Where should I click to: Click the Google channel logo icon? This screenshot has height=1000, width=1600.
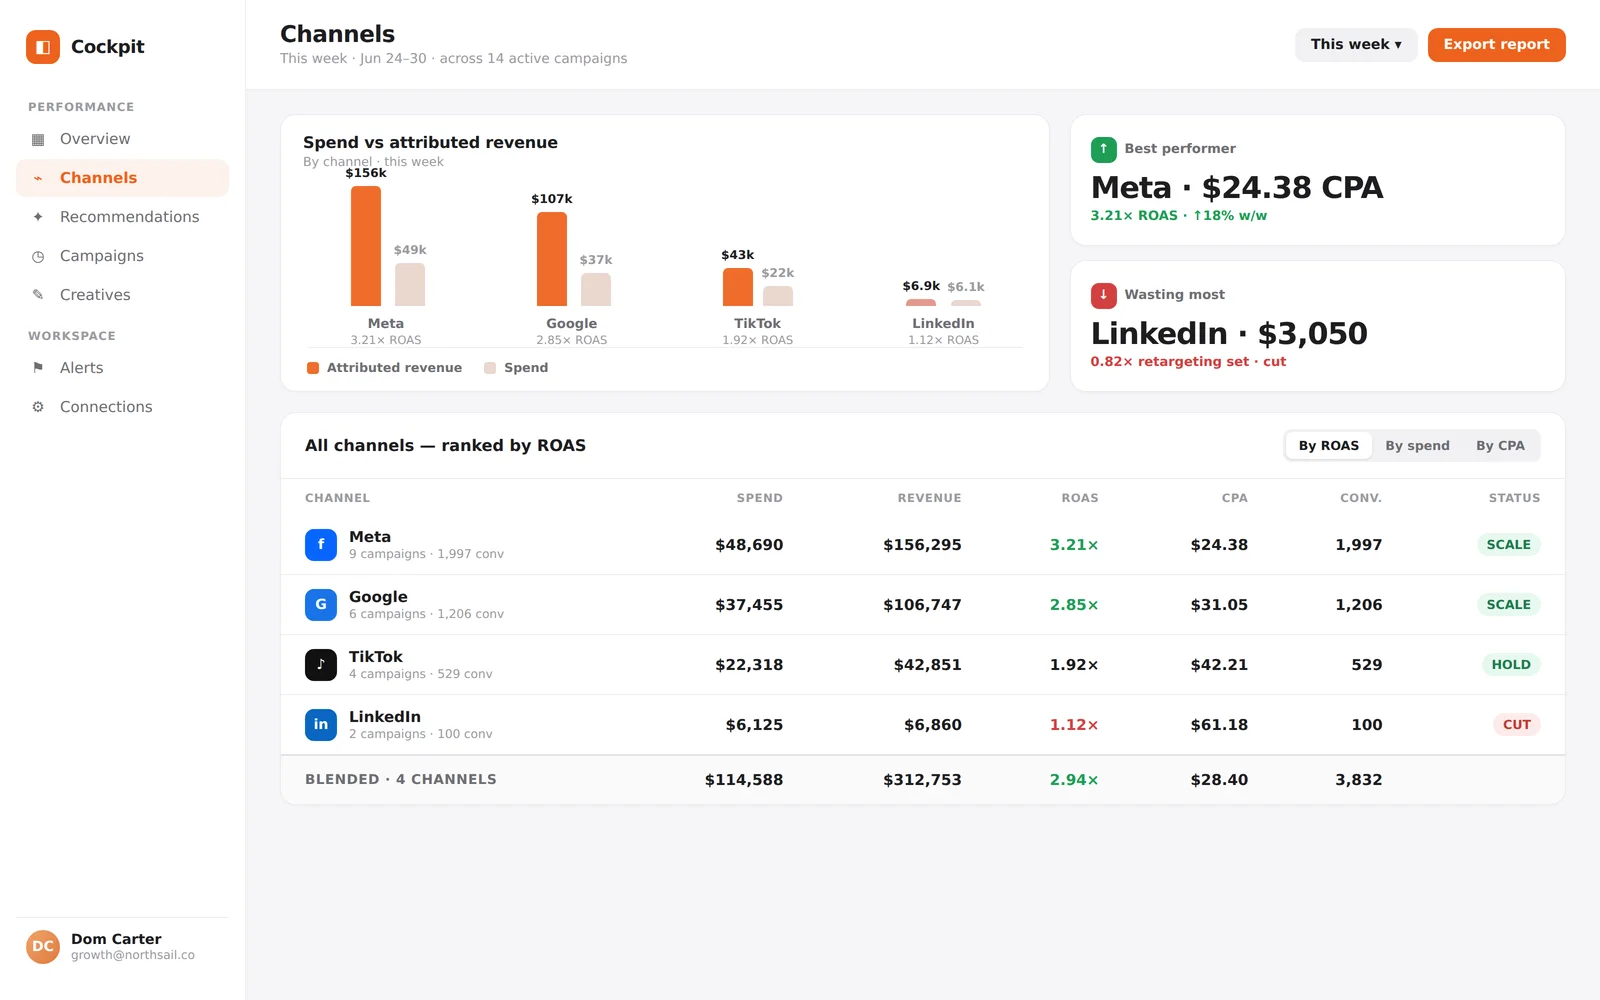321,605
